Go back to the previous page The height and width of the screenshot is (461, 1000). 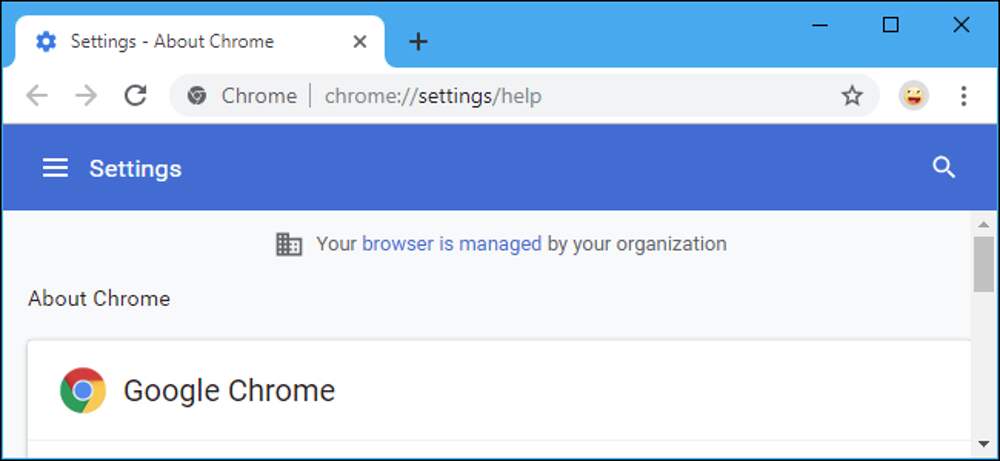coord(37,96)
